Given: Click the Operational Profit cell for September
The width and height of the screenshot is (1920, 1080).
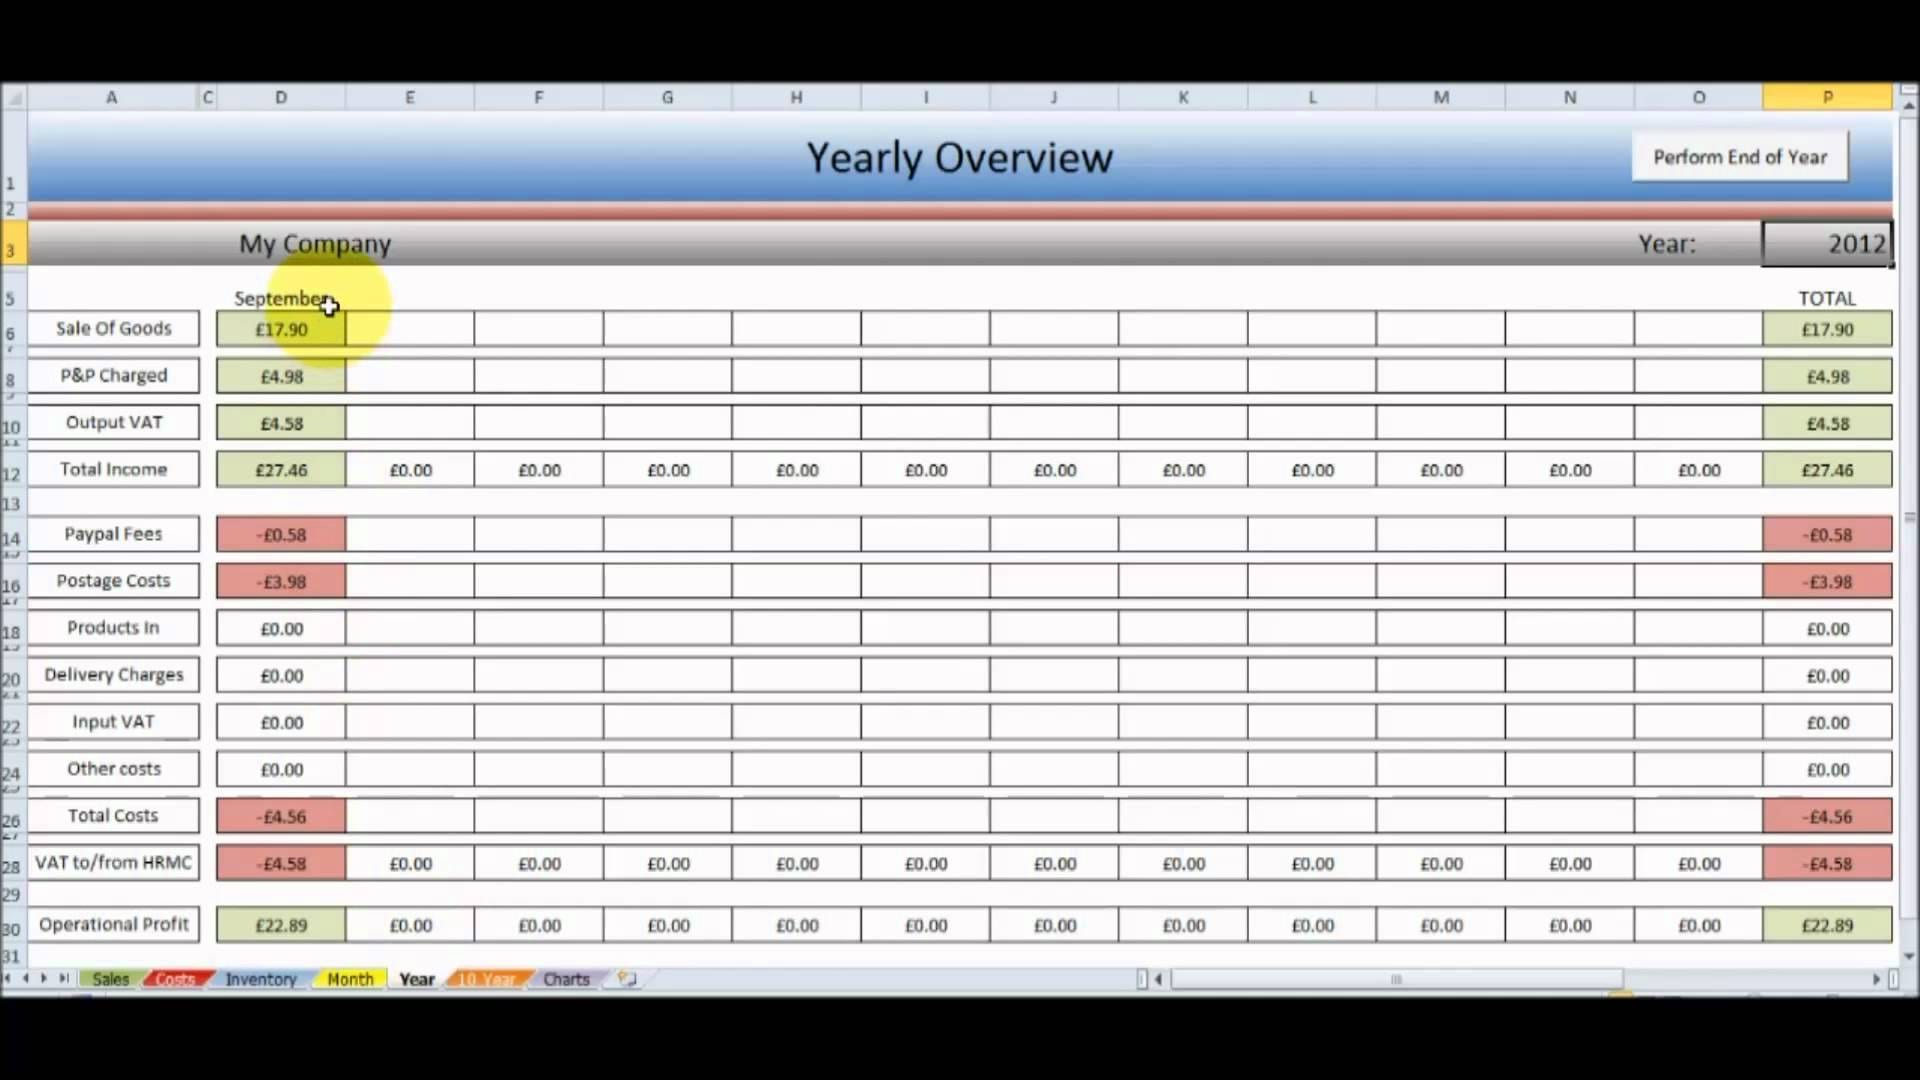Looking at the screenshot, I should click(281, 924).
